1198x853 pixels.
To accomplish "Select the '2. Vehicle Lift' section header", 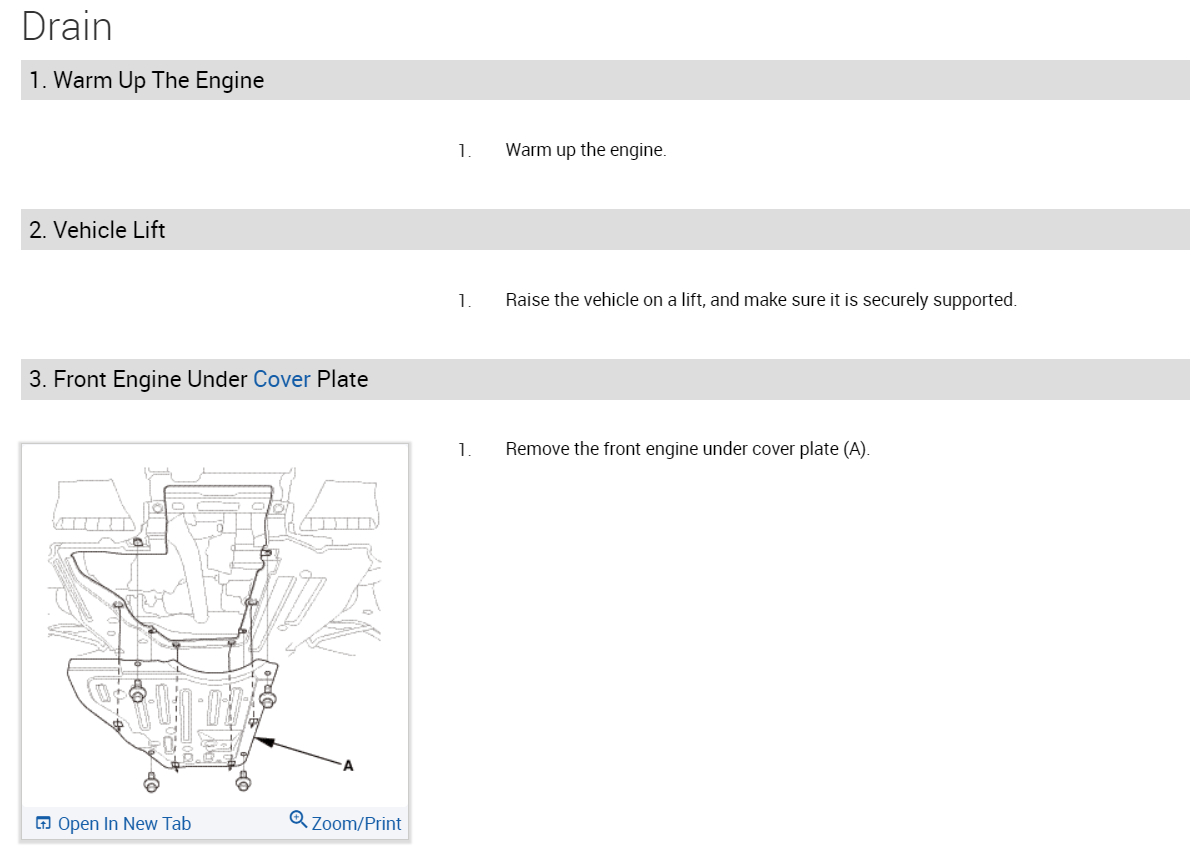I will tap(97, 230).
